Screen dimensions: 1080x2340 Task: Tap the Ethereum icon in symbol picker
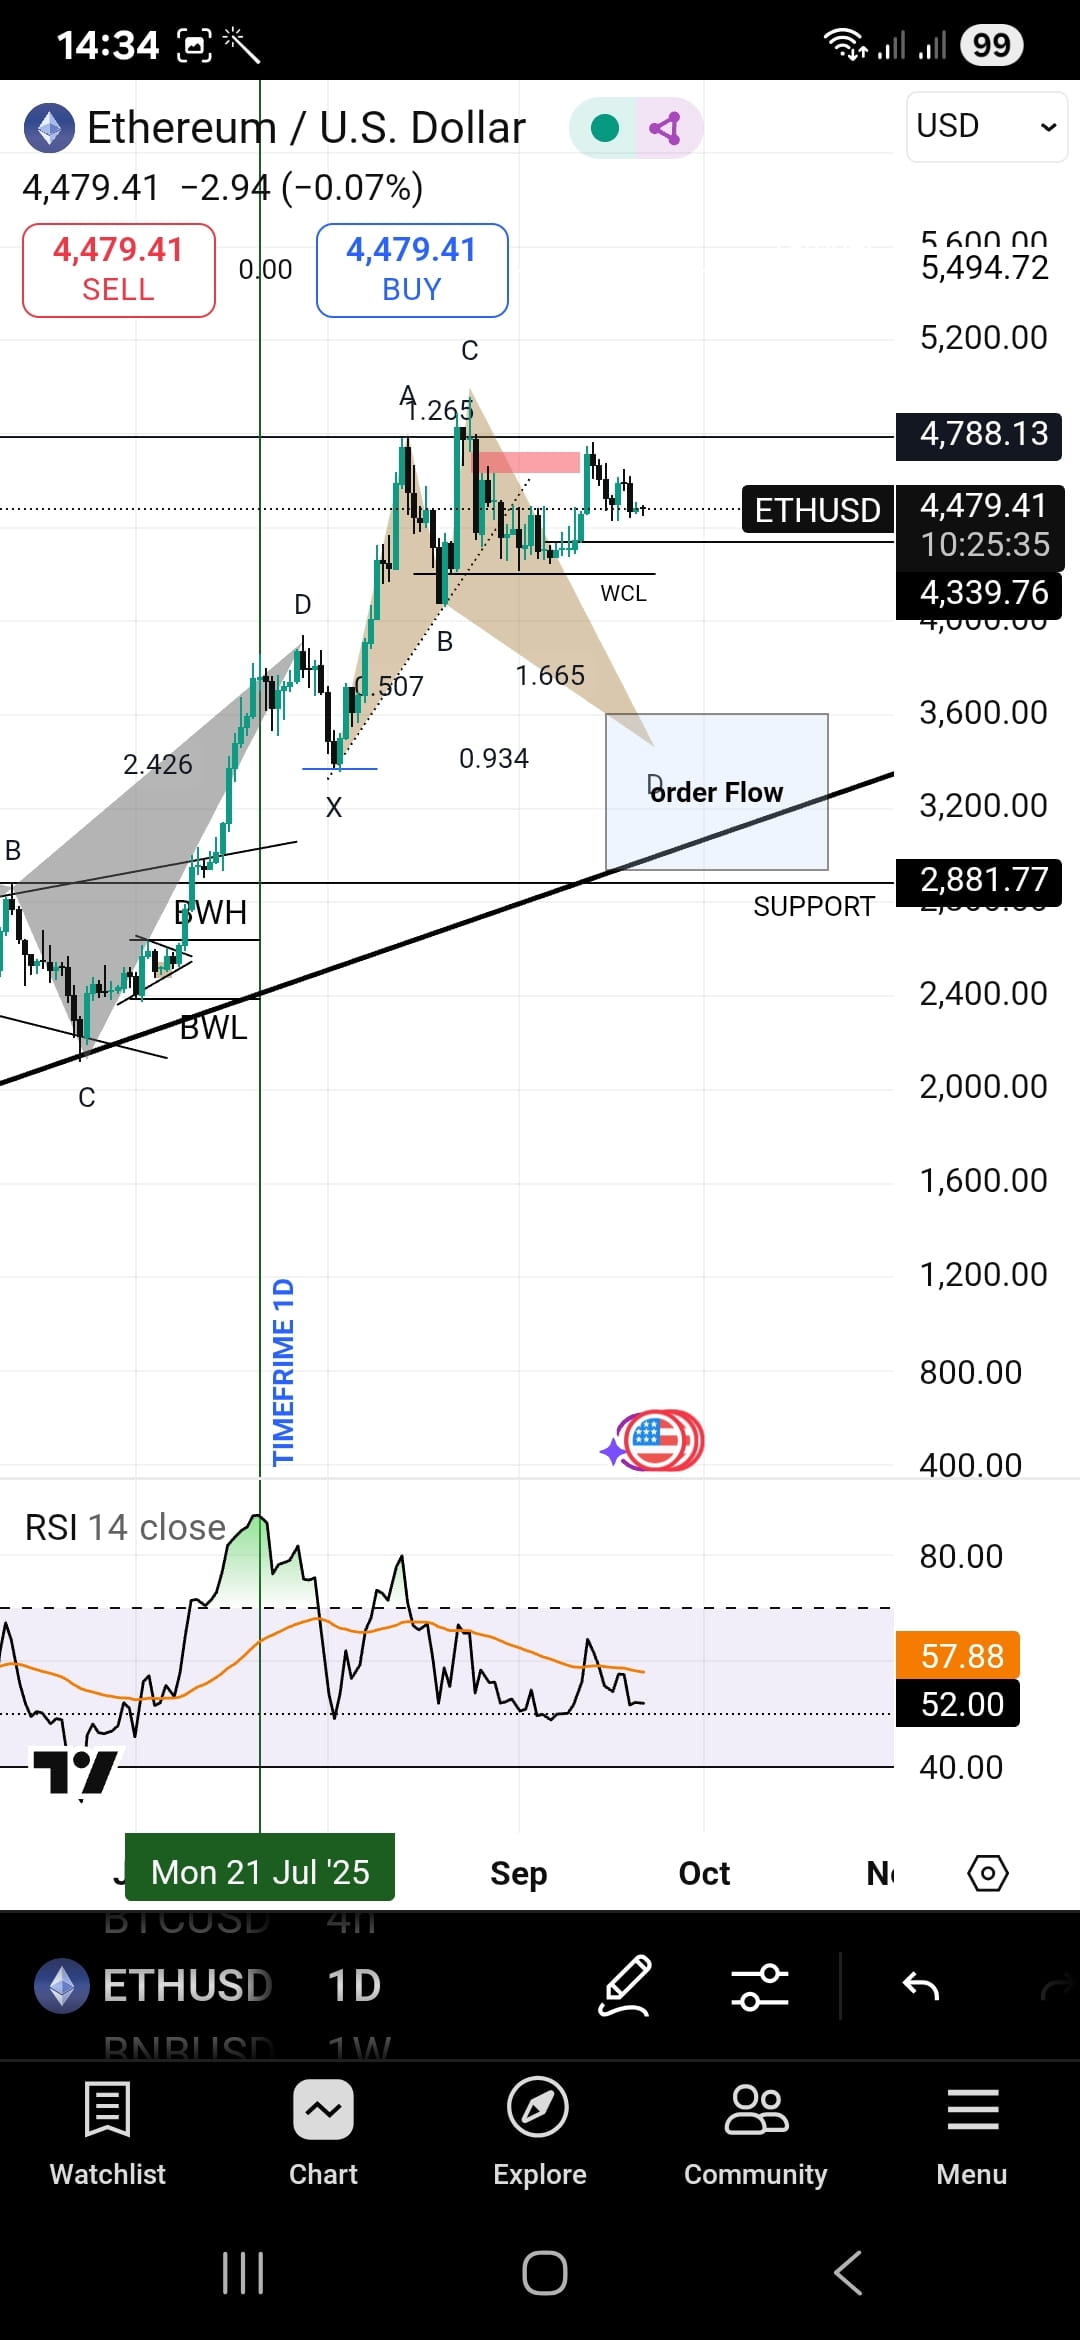pyautogui.click(x=62, y=1985)
